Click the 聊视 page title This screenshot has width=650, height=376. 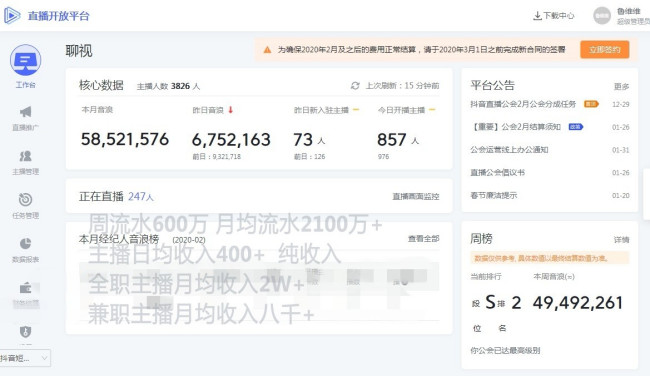(x=79, y=51)
